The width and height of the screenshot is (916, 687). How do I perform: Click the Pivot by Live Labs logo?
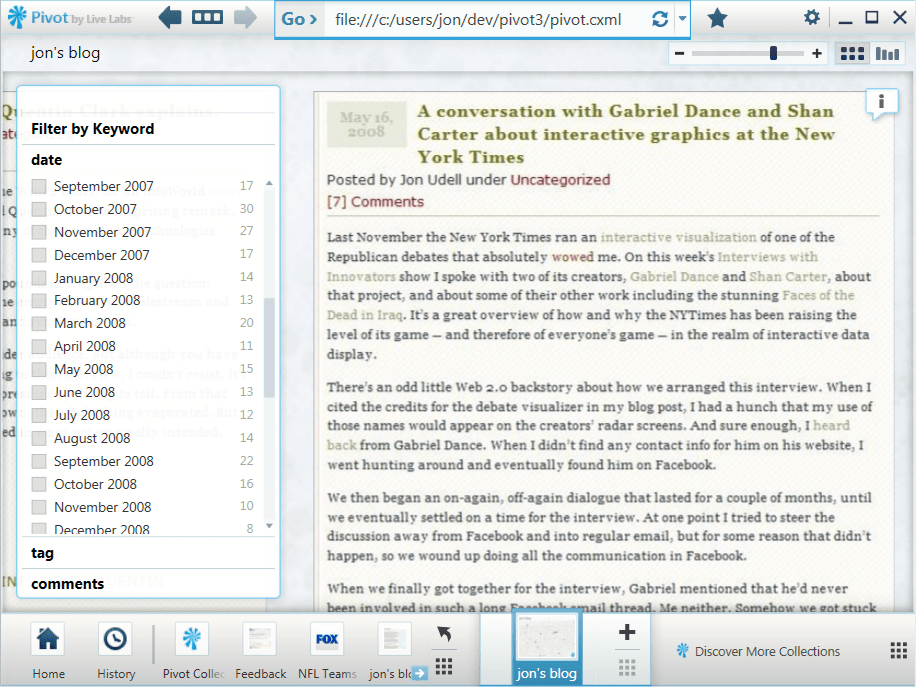click(70, 18)
